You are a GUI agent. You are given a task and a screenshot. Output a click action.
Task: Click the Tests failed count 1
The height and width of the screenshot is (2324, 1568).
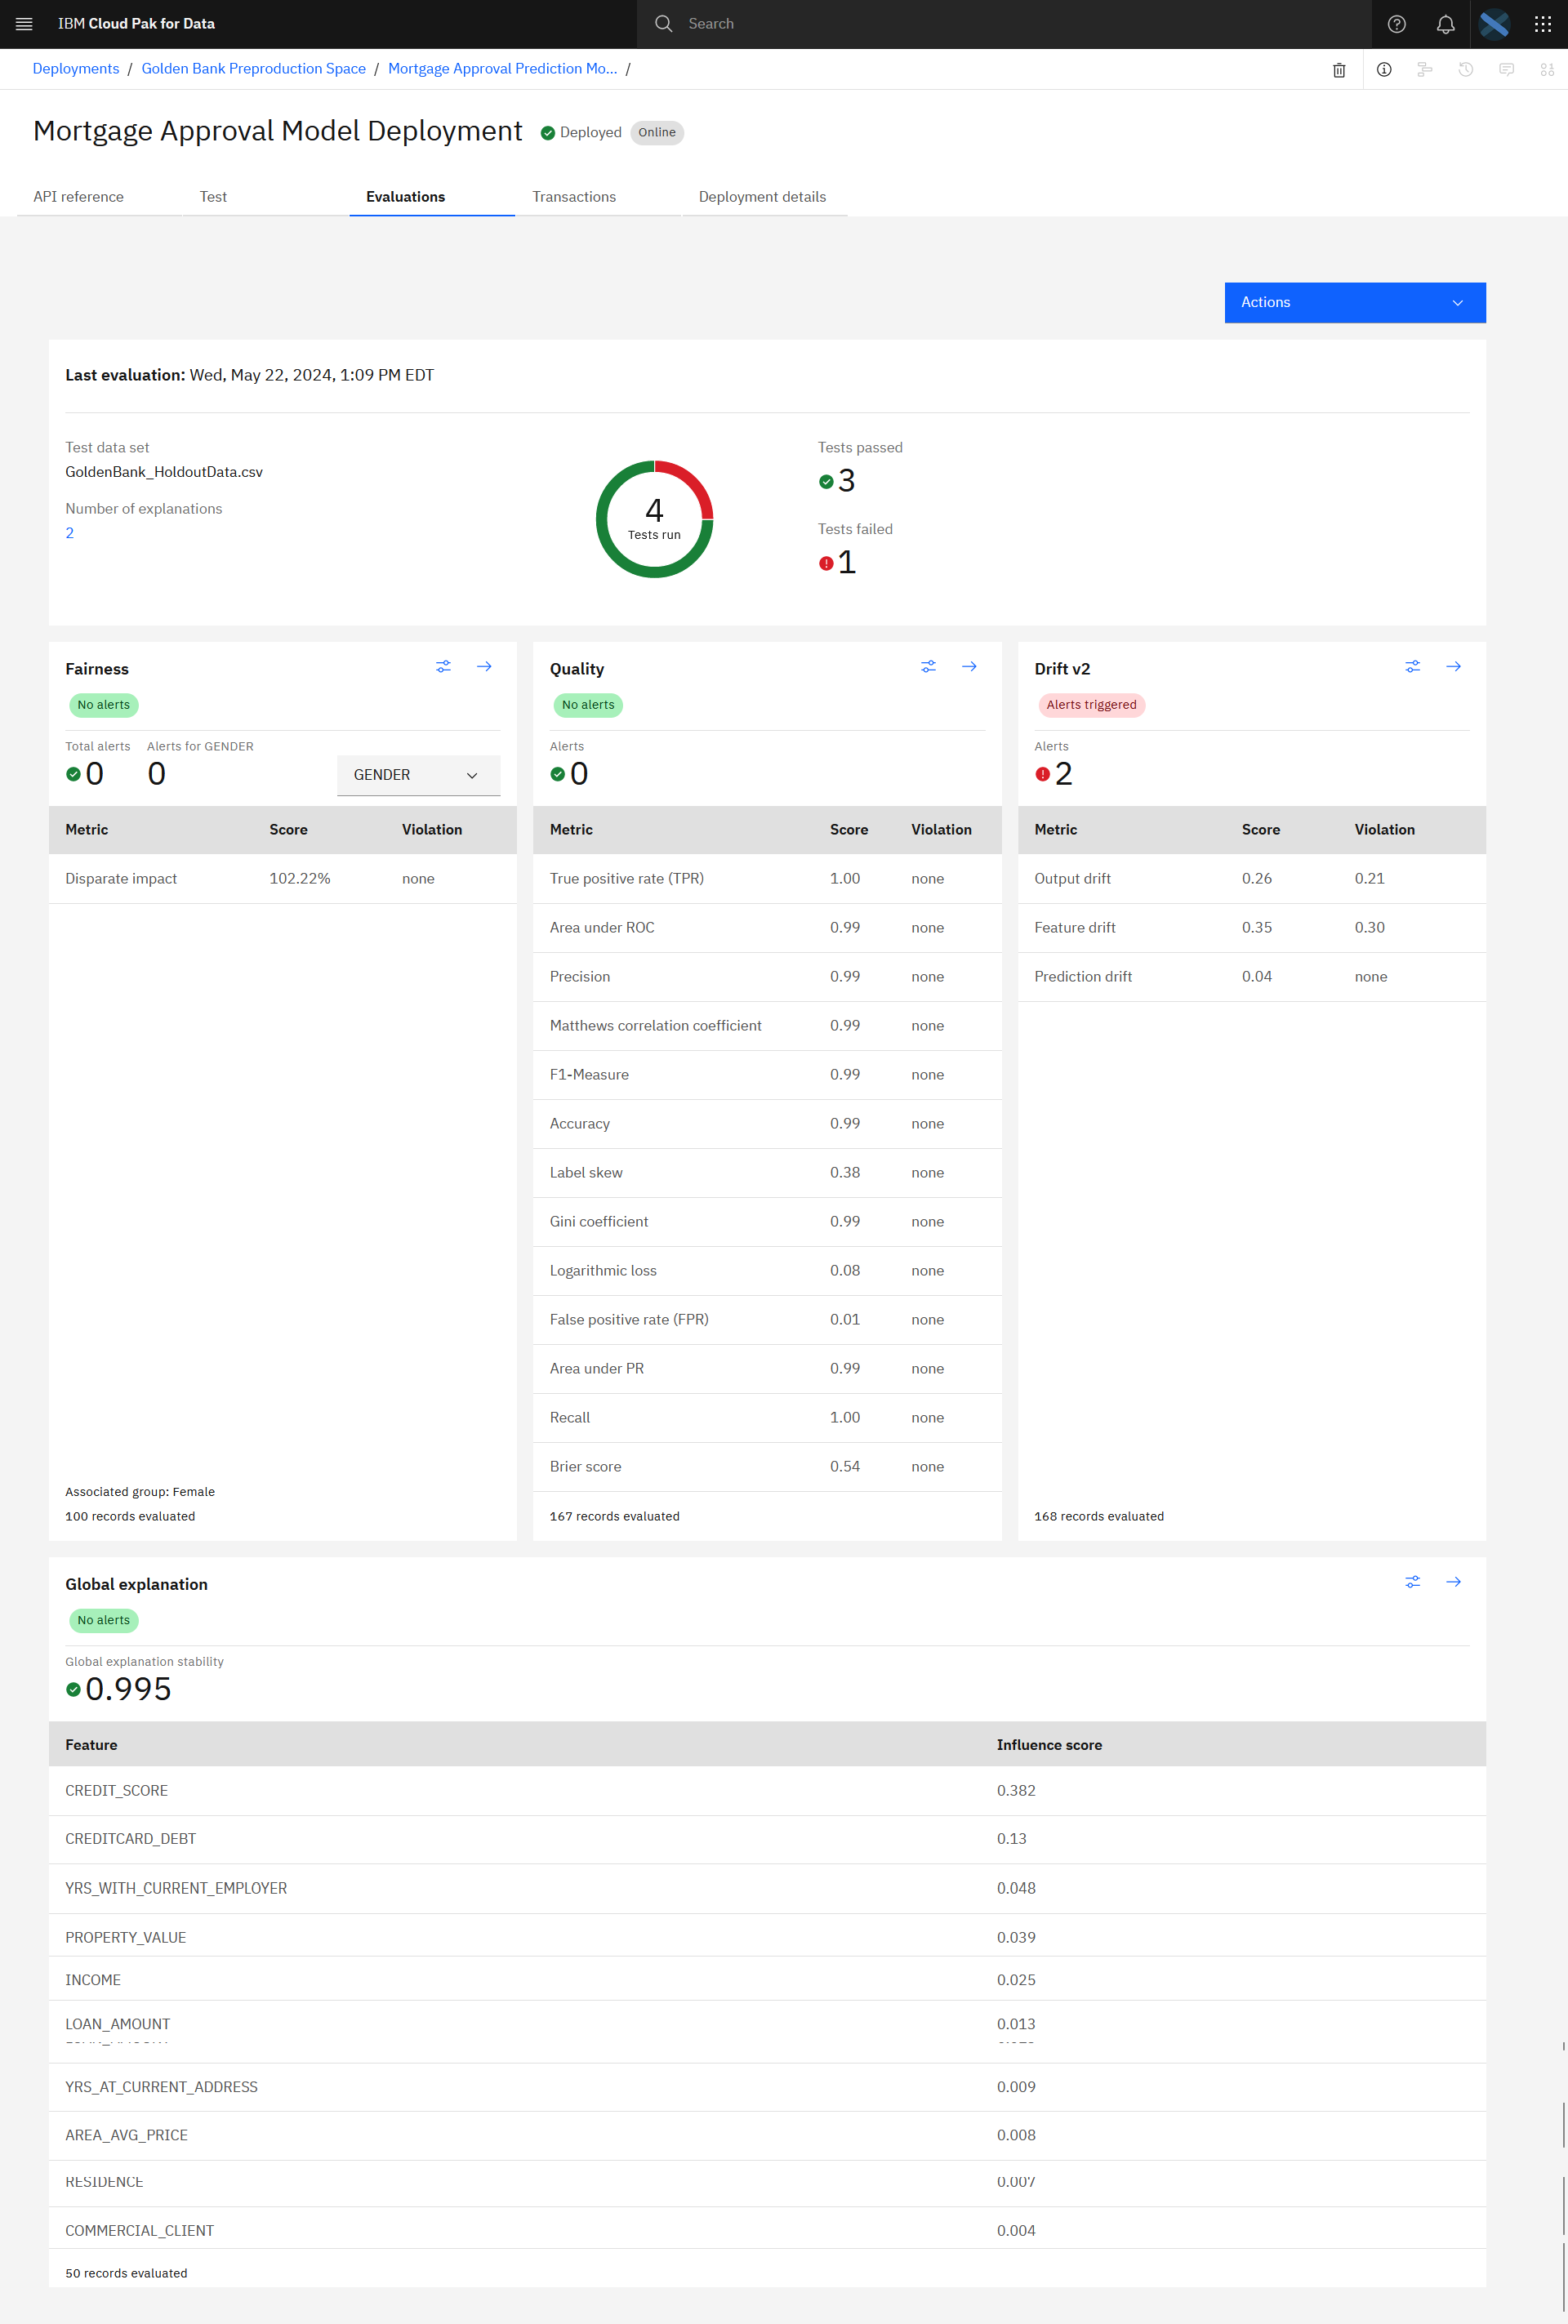[847, 563]
